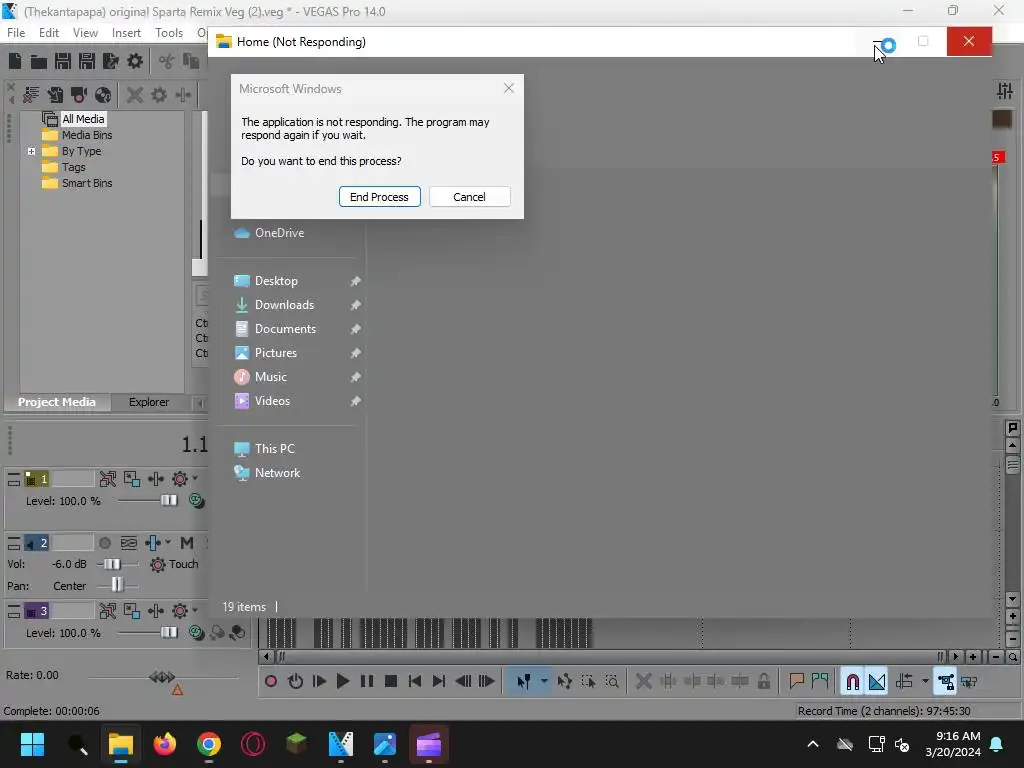Viewport: 1024px width, 768px height.
Task: Toggle Invert Phase on audio track 2
Action: [129, 543]
